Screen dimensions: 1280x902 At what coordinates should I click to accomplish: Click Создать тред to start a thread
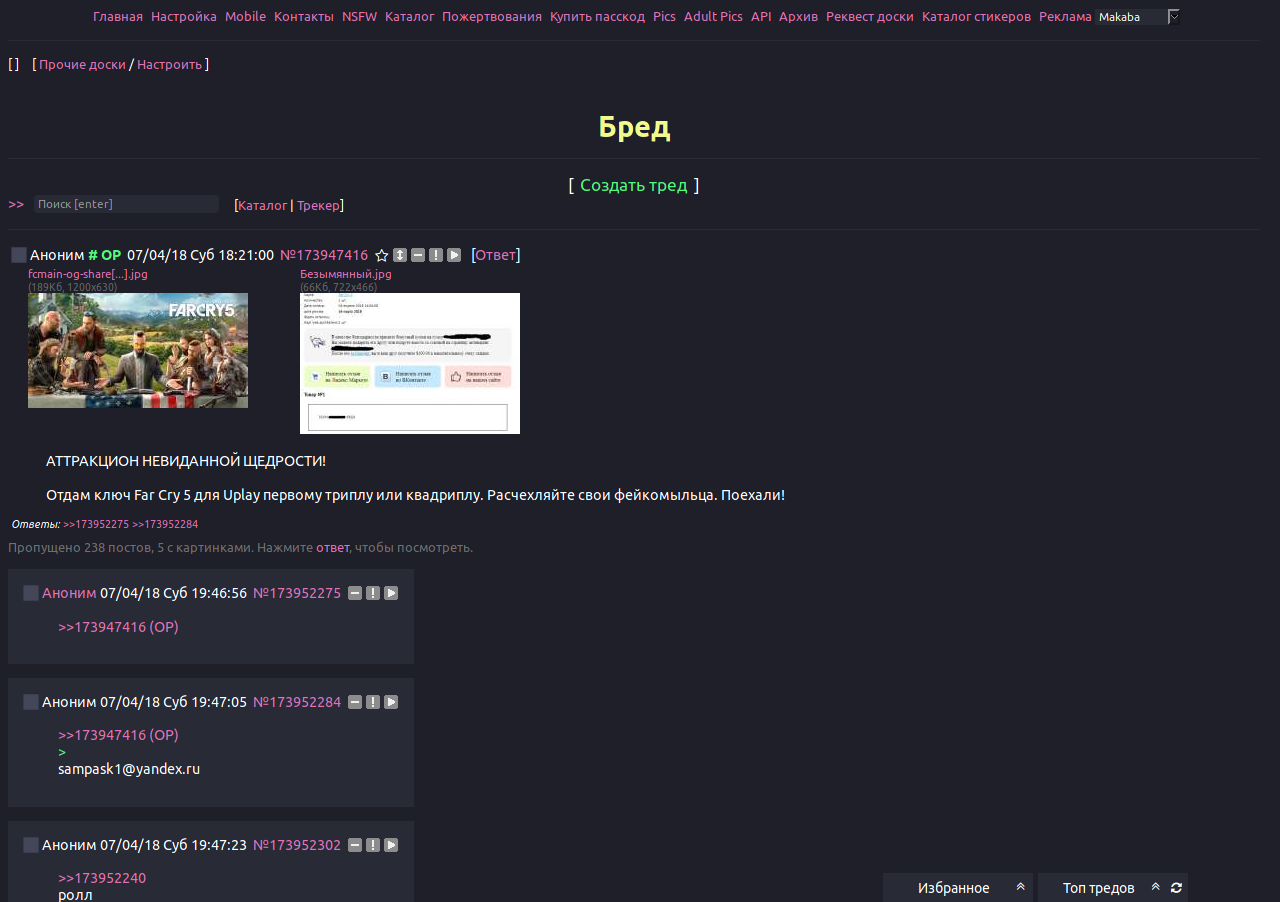tap(633, 185)
